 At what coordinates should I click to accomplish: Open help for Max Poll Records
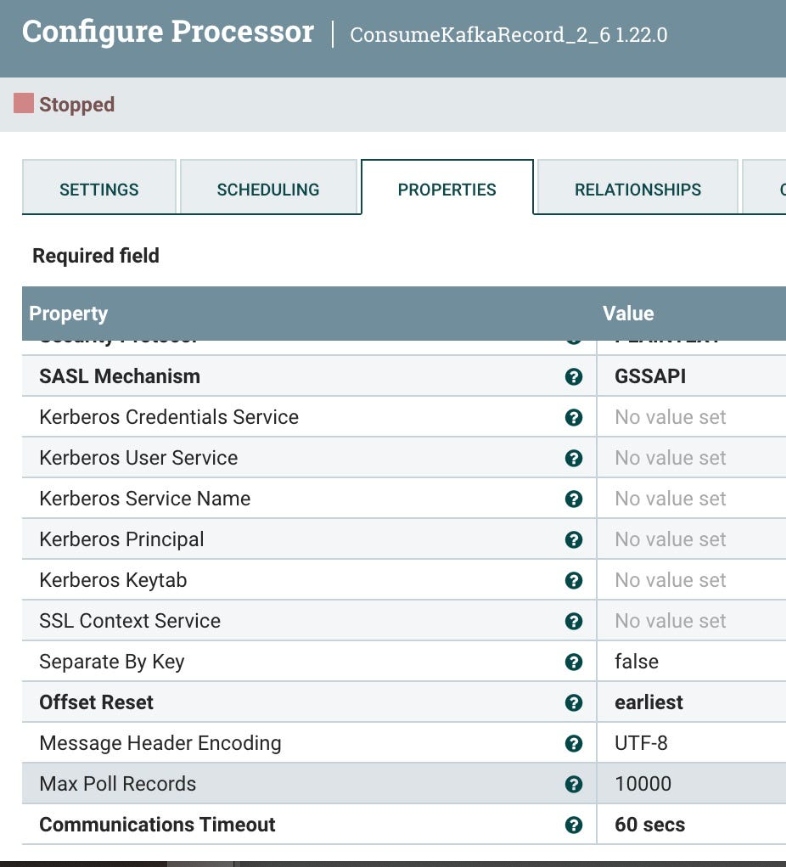pyautogui.click(x=571, y=784)
